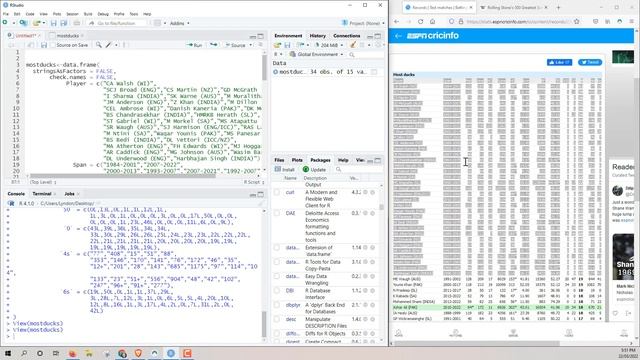Viewport: 640px width, 360px height.
Task: Open the Source button dropdown arrow
Action: click(251, 45)
